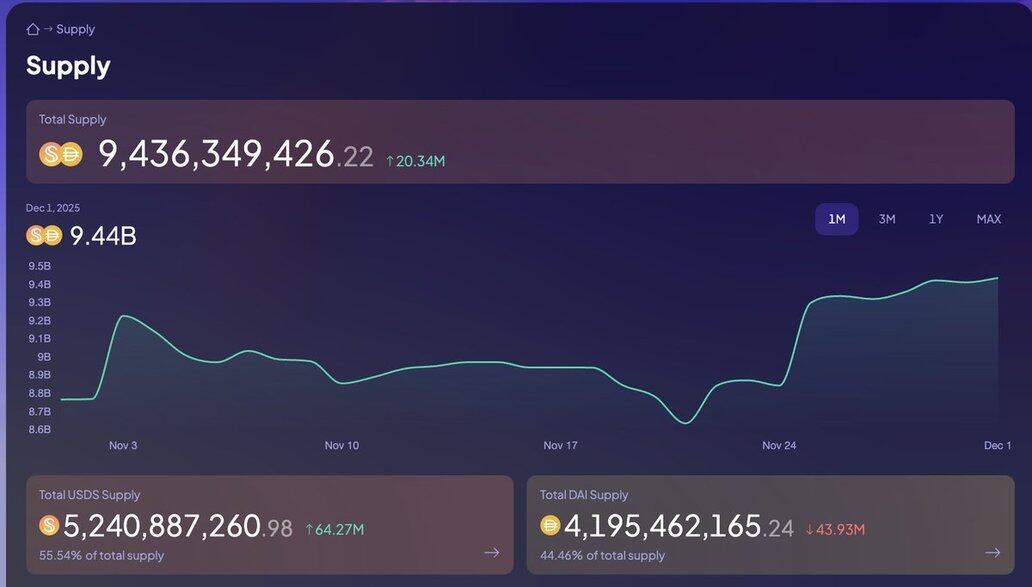The width and height of the screenshot is (1032, 587).
Task: Switch chart to 1Y range
Action: [936, 219]
